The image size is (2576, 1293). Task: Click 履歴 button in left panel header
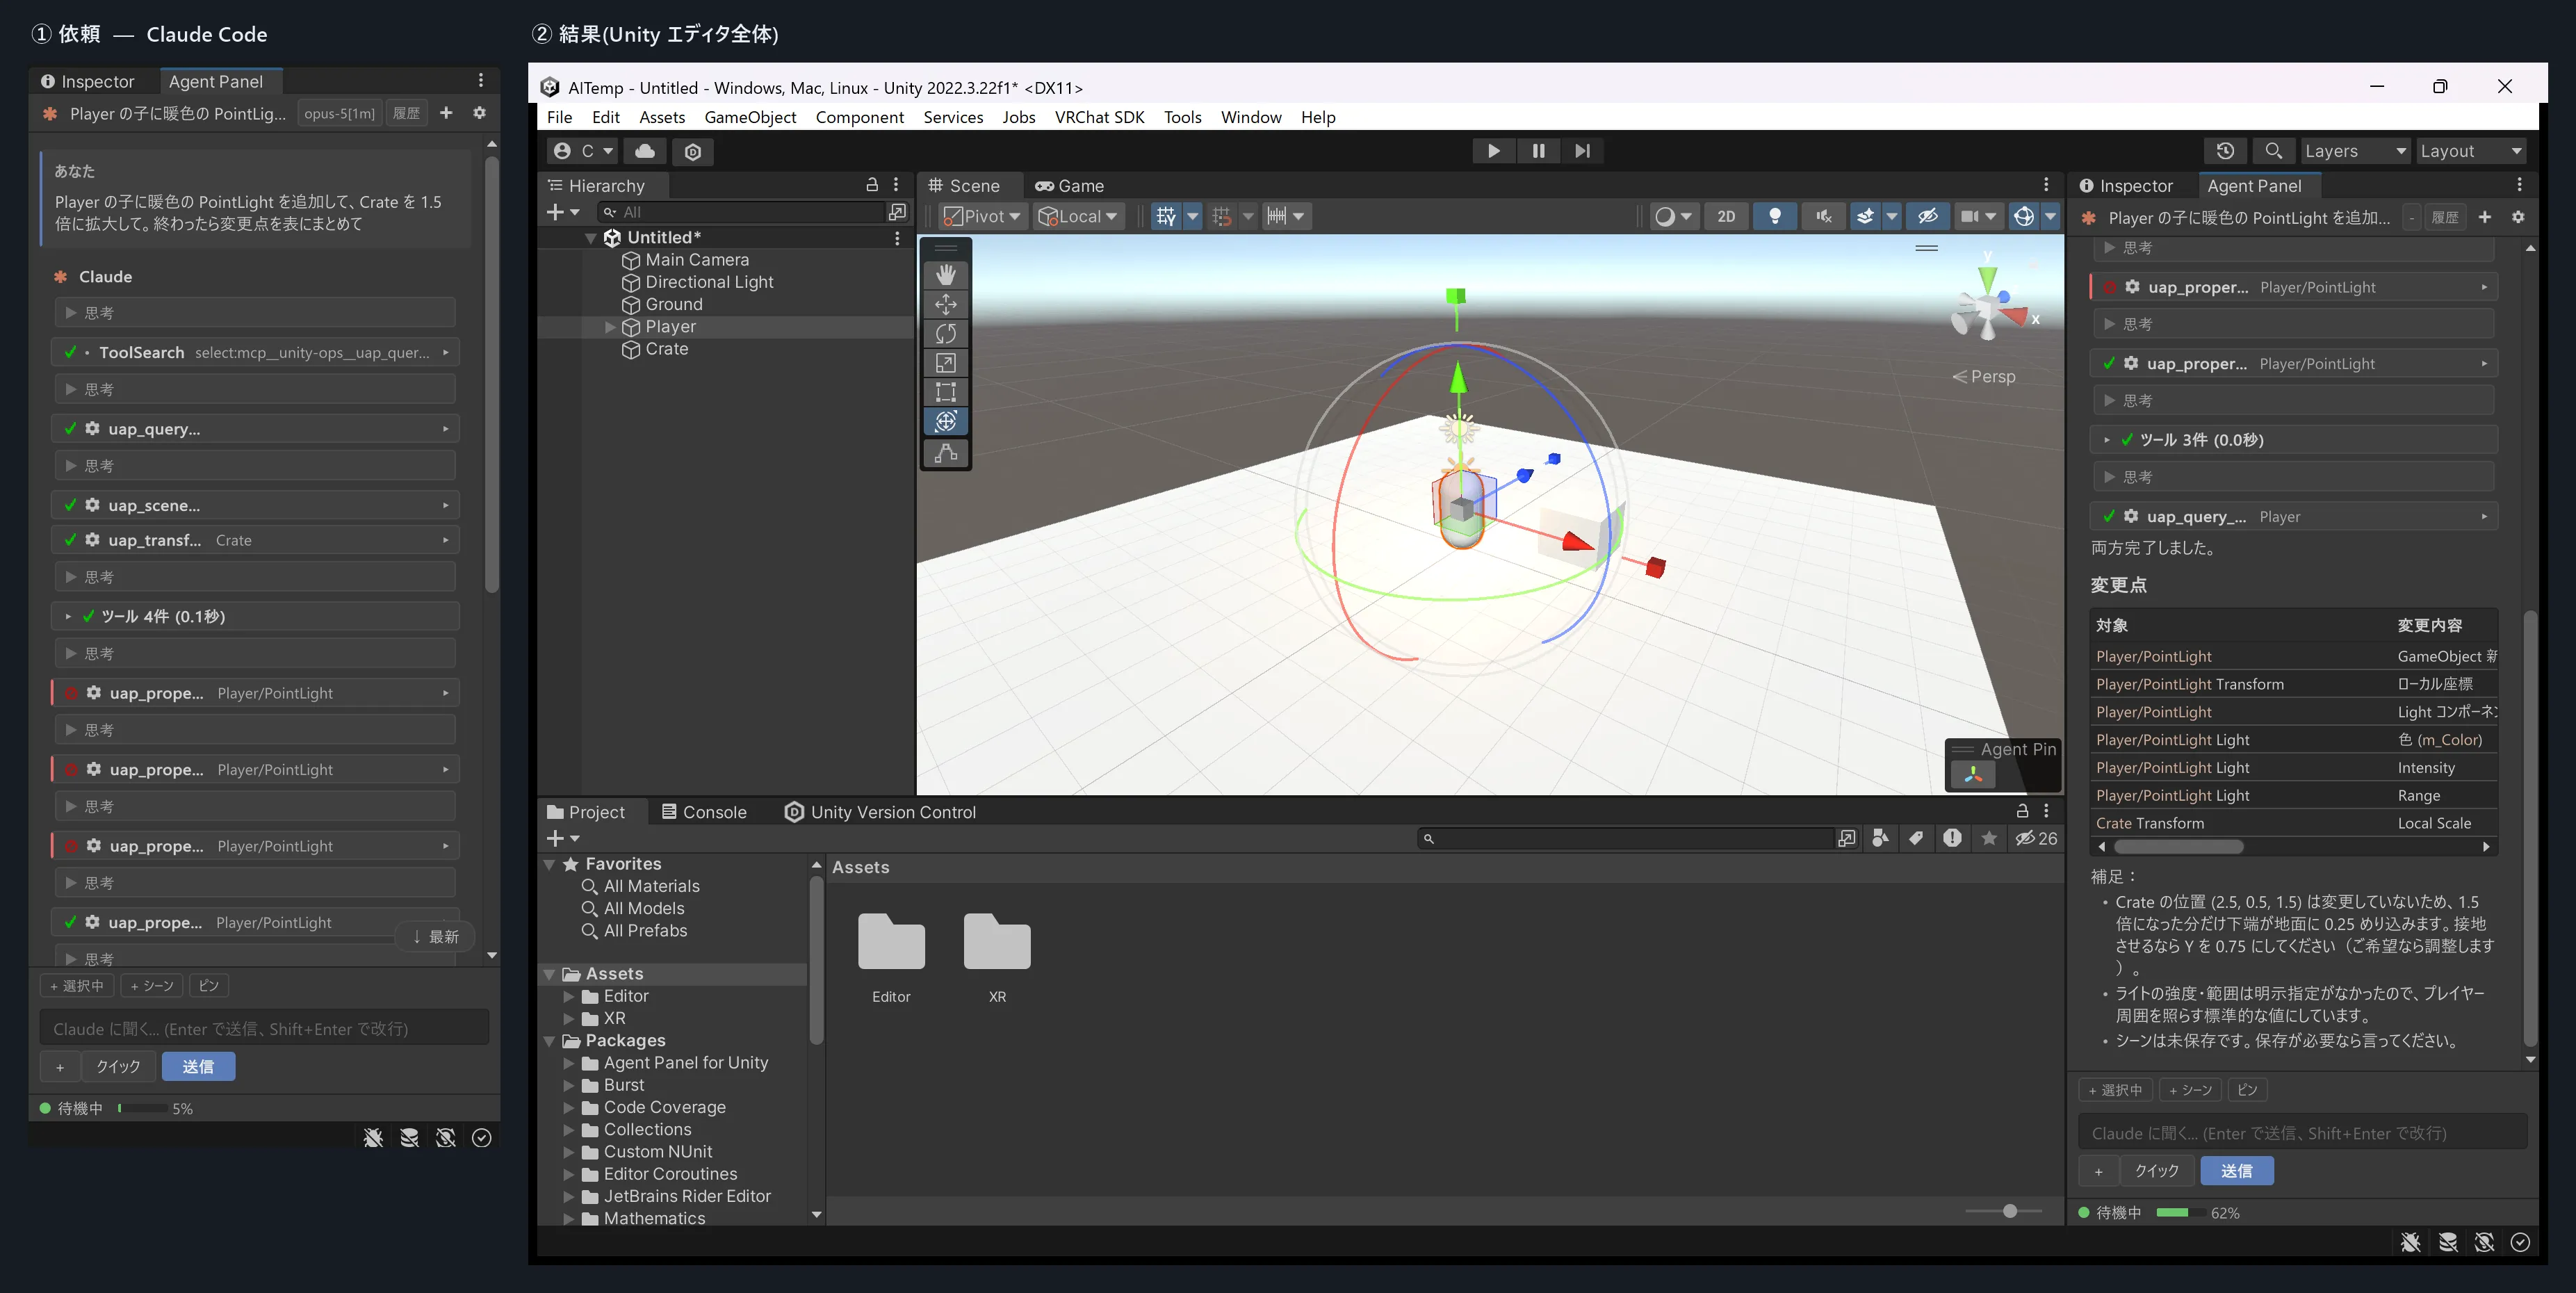coord(406,113)
